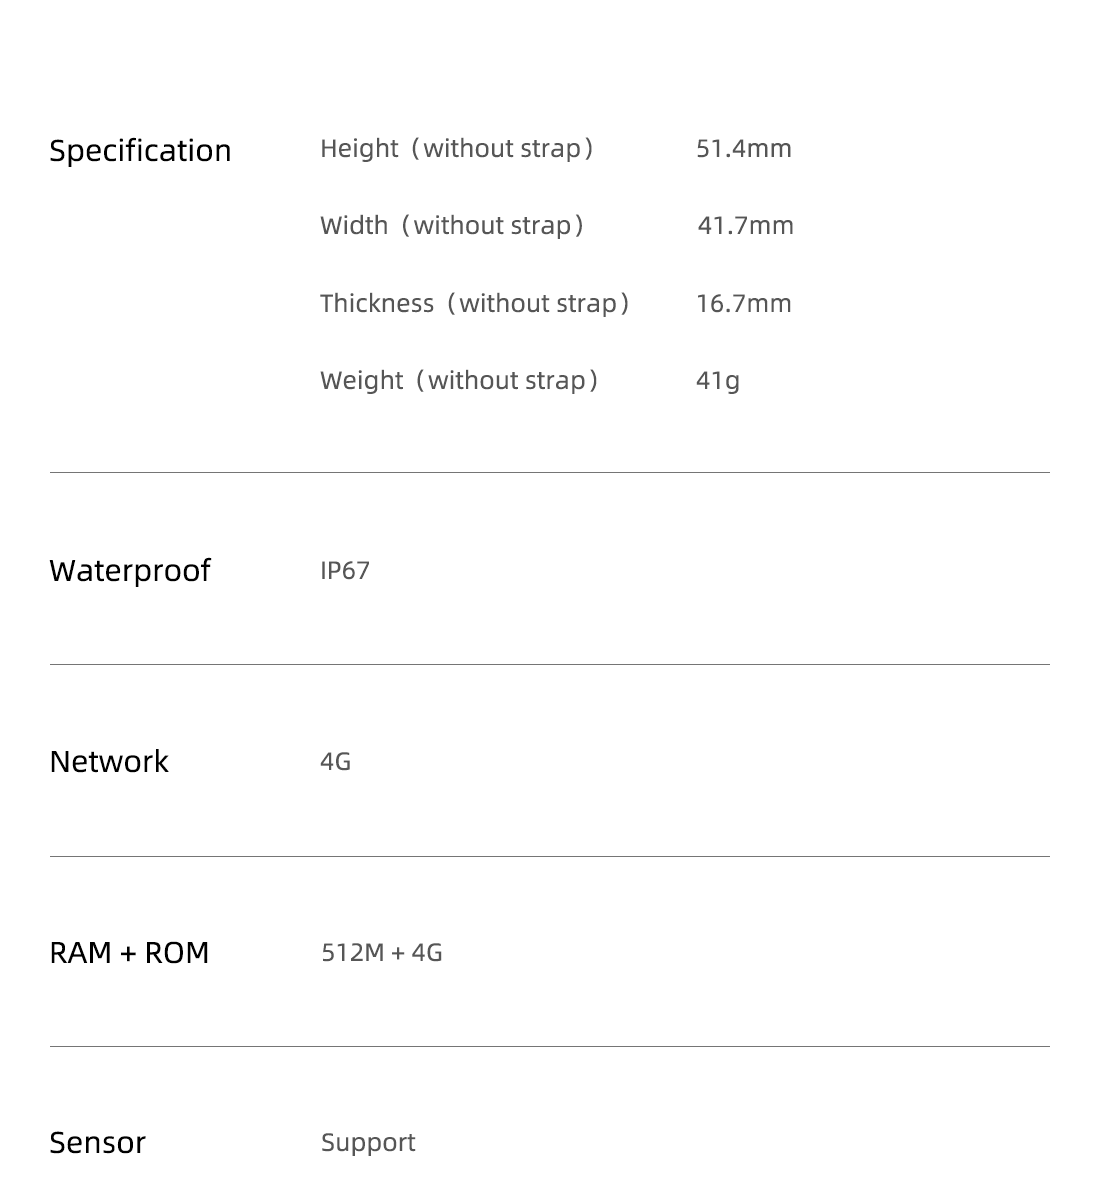Click the 41g weight value
The image size is (1100, 1195).
click(x=718, y=380)
